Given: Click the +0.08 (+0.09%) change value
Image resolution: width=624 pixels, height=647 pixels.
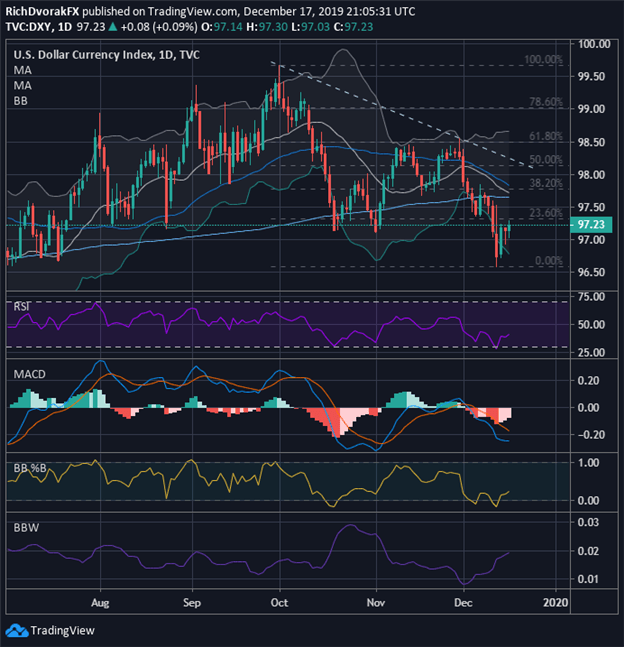Looking at the screenshot, I should coord(159,27).
